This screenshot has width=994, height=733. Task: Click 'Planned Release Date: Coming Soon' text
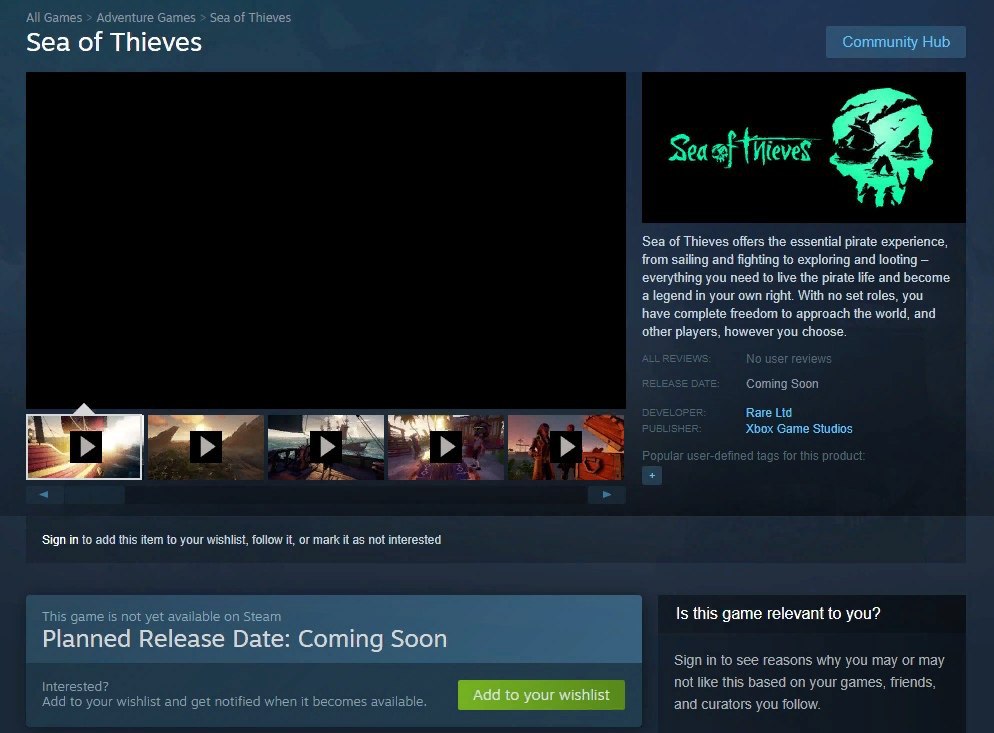(x=245, y=639)
